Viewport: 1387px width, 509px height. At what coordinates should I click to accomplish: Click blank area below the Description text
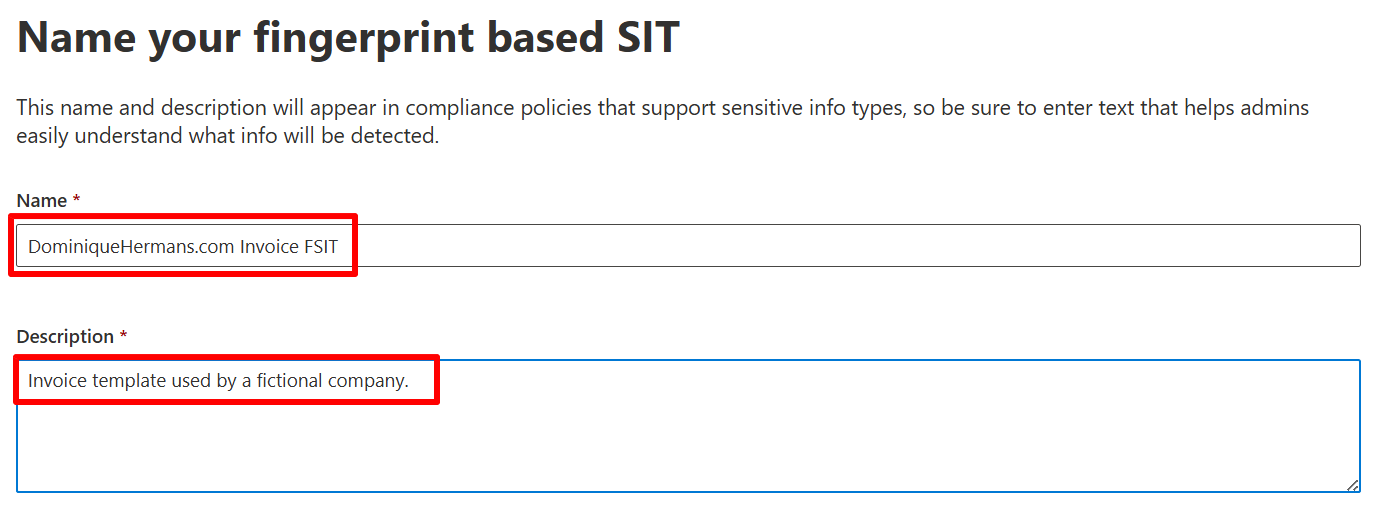point(688,450)
